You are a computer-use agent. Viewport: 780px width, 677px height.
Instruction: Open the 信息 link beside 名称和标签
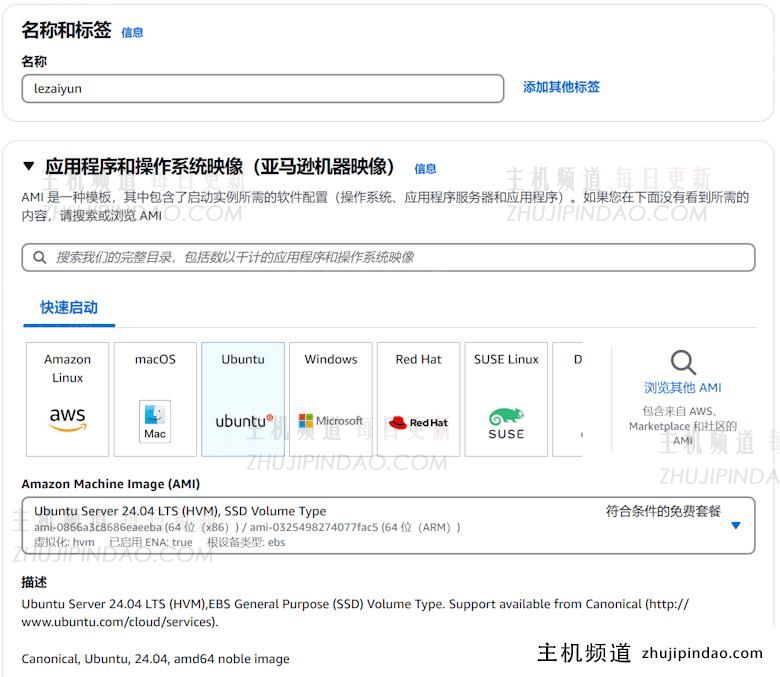click(x=132, y=32)
